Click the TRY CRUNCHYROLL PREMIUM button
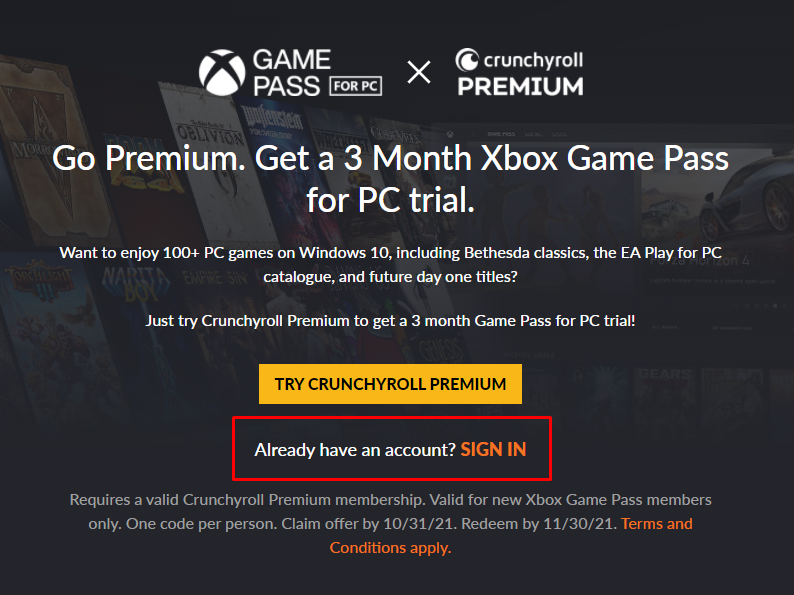Image resolution: width=794 pixels, height=595 pixels. (390, 384)
